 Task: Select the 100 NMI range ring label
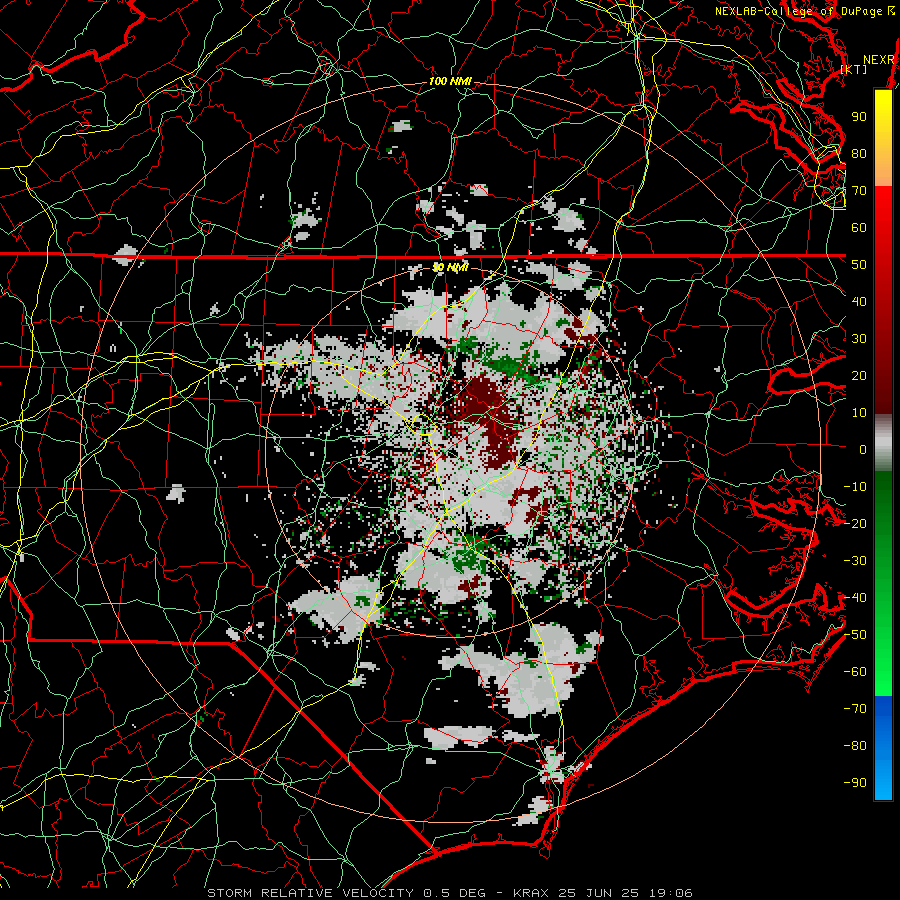[x=450, y=82]
